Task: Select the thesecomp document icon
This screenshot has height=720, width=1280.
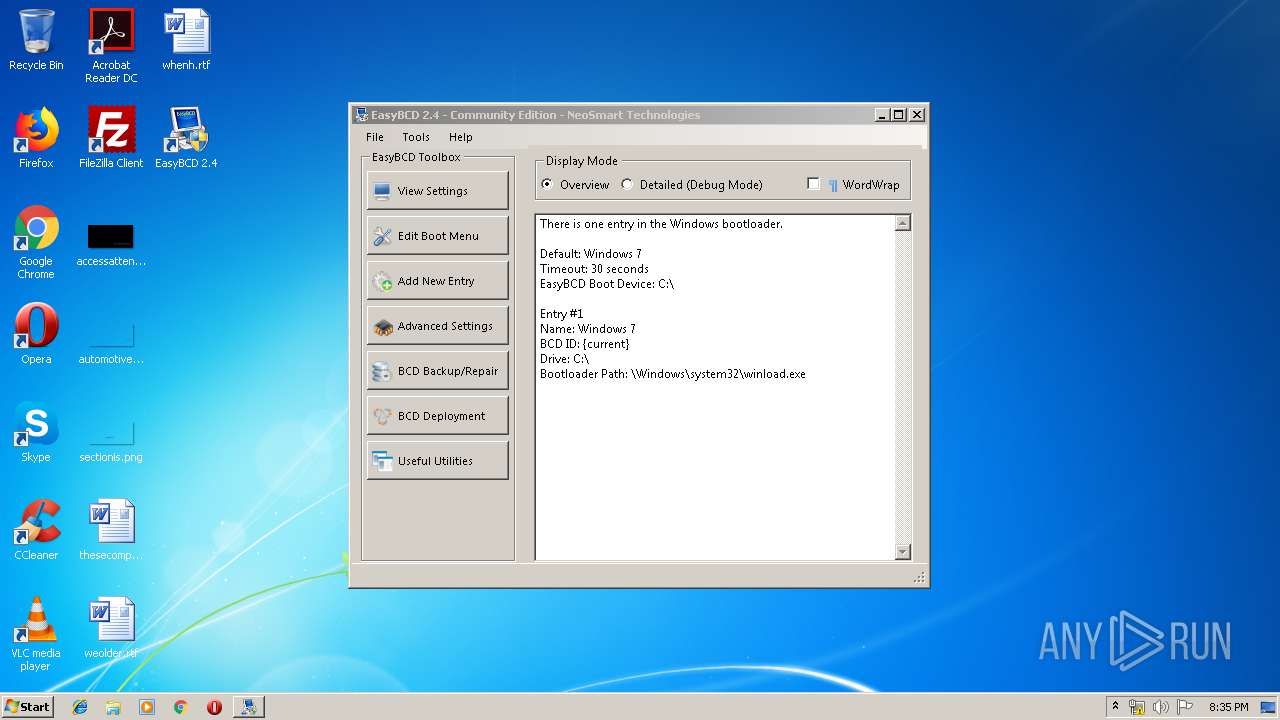Action: click(x=111, y=530)
